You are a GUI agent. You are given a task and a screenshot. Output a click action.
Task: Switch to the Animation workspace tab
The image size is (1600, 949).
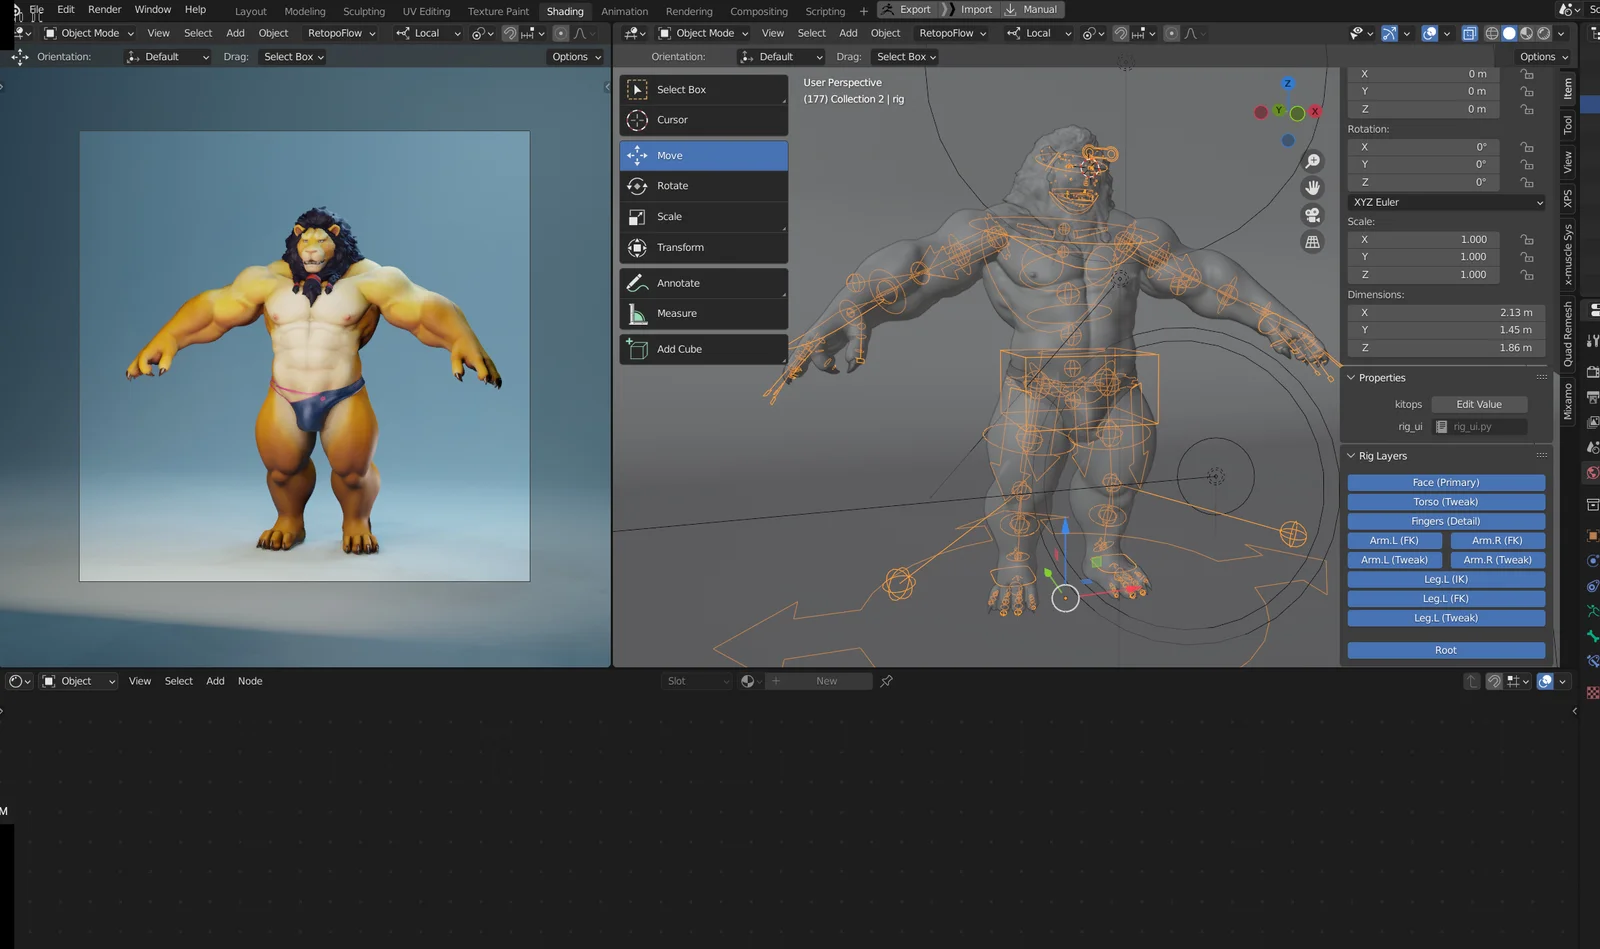(624, 10)
